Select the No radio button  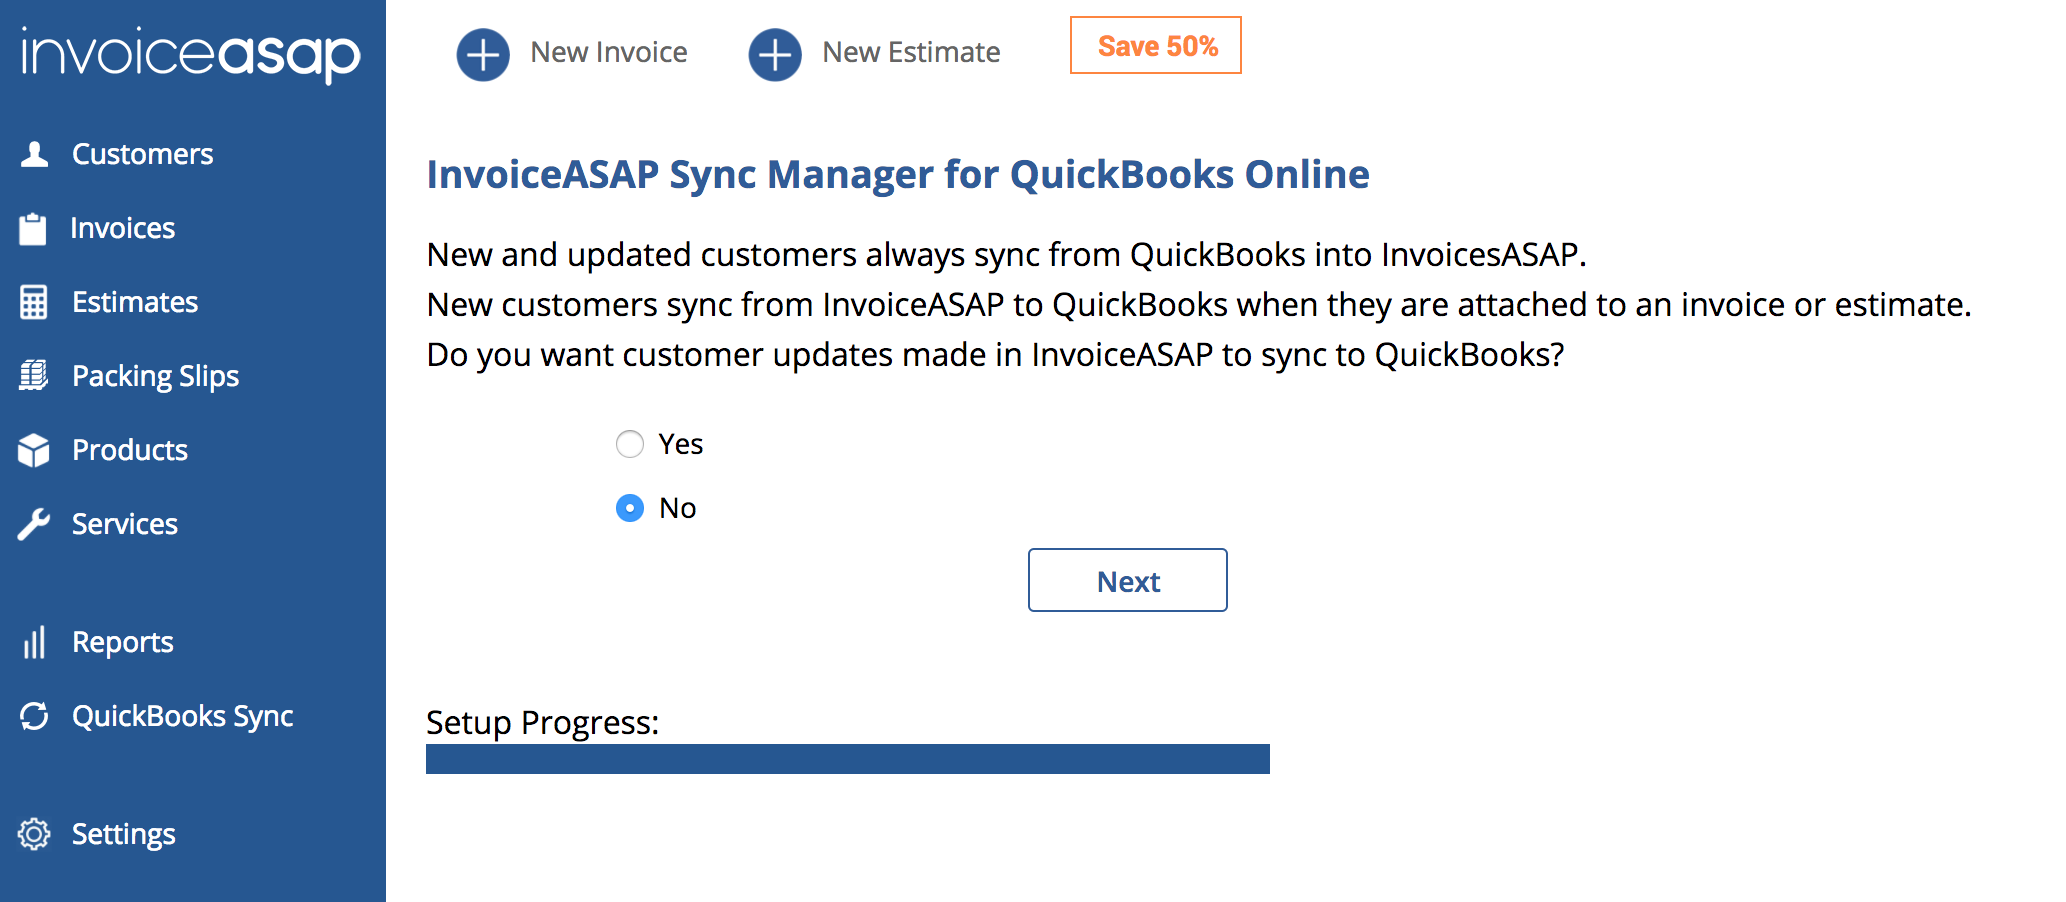(x=630, y=508)
